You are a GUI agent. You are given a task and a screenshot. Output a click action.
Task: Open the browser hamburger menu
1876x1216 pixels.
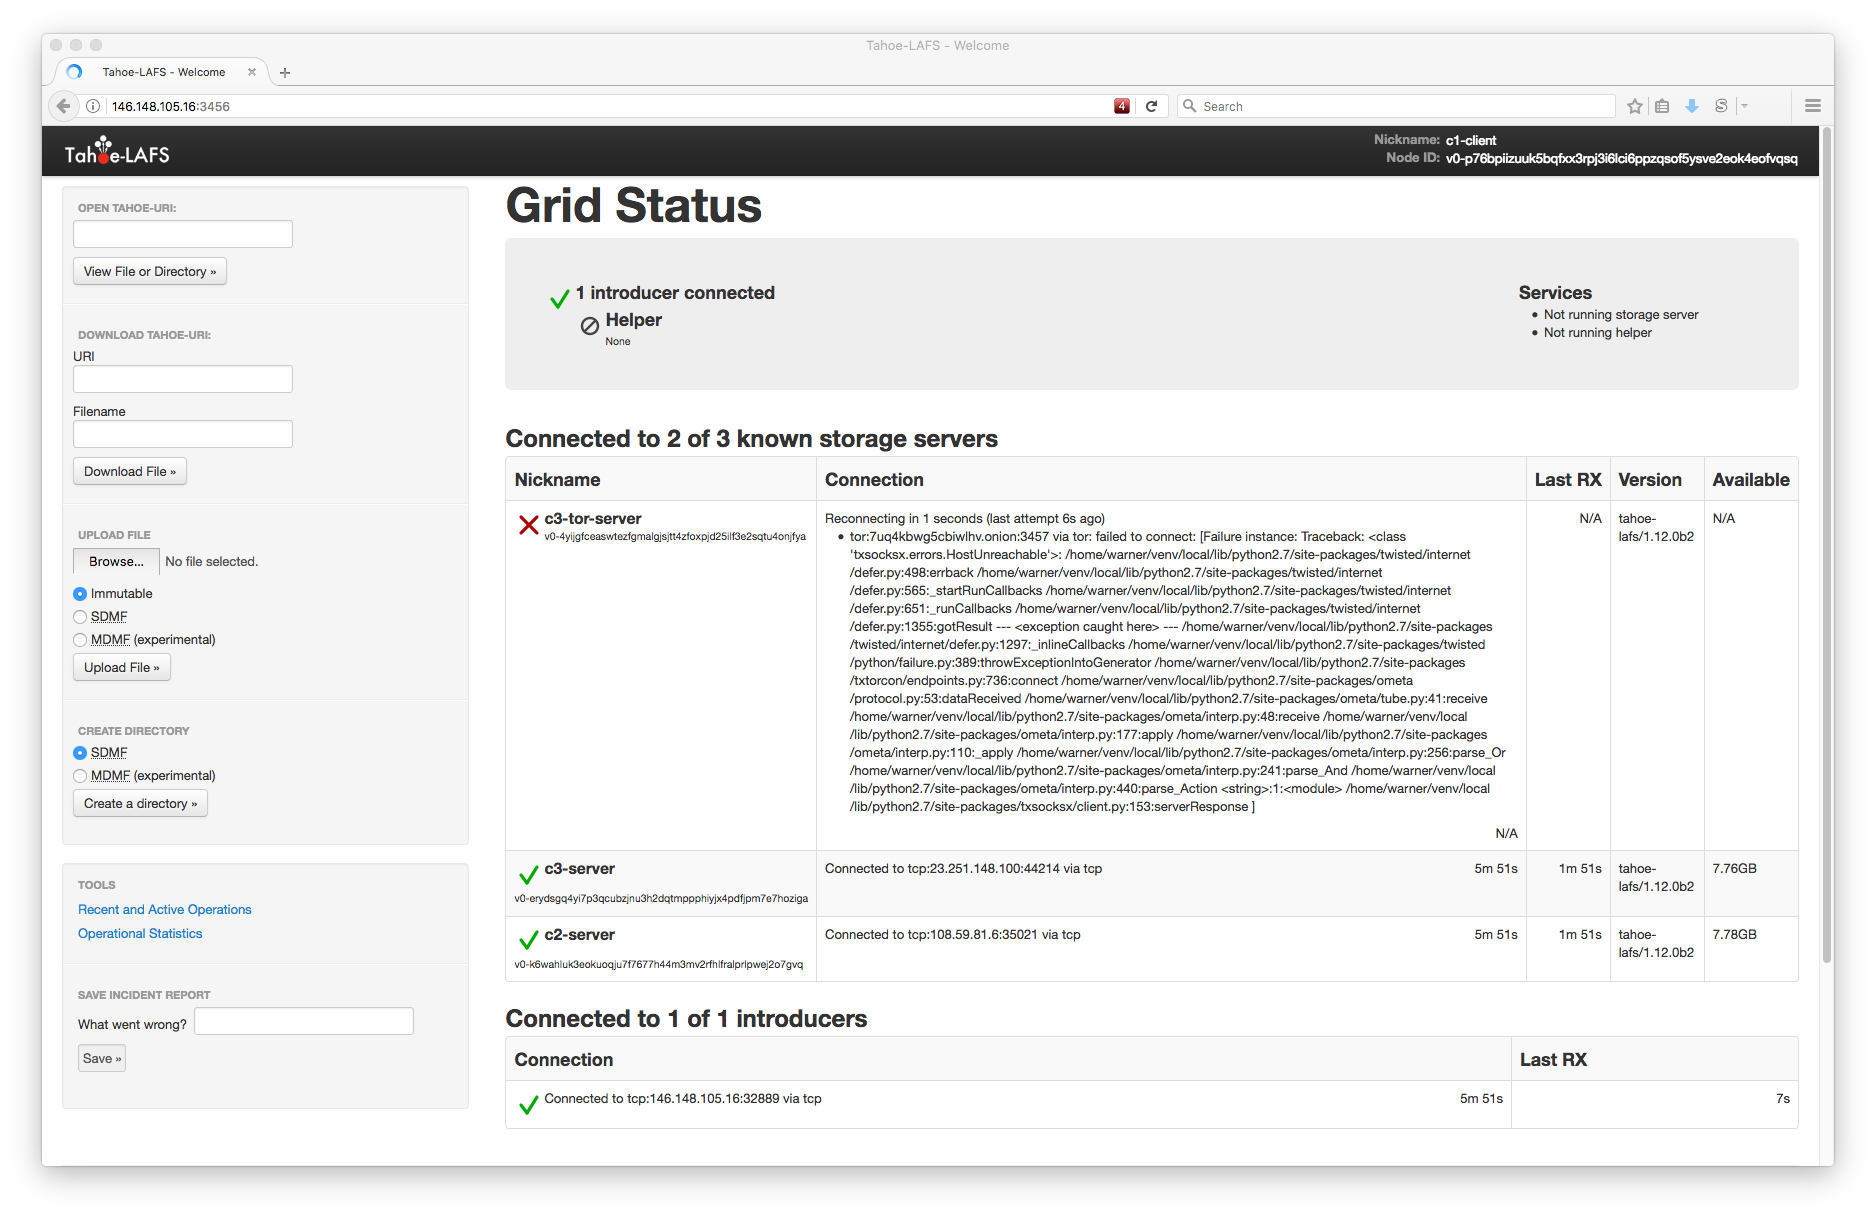coord(1812,106)
